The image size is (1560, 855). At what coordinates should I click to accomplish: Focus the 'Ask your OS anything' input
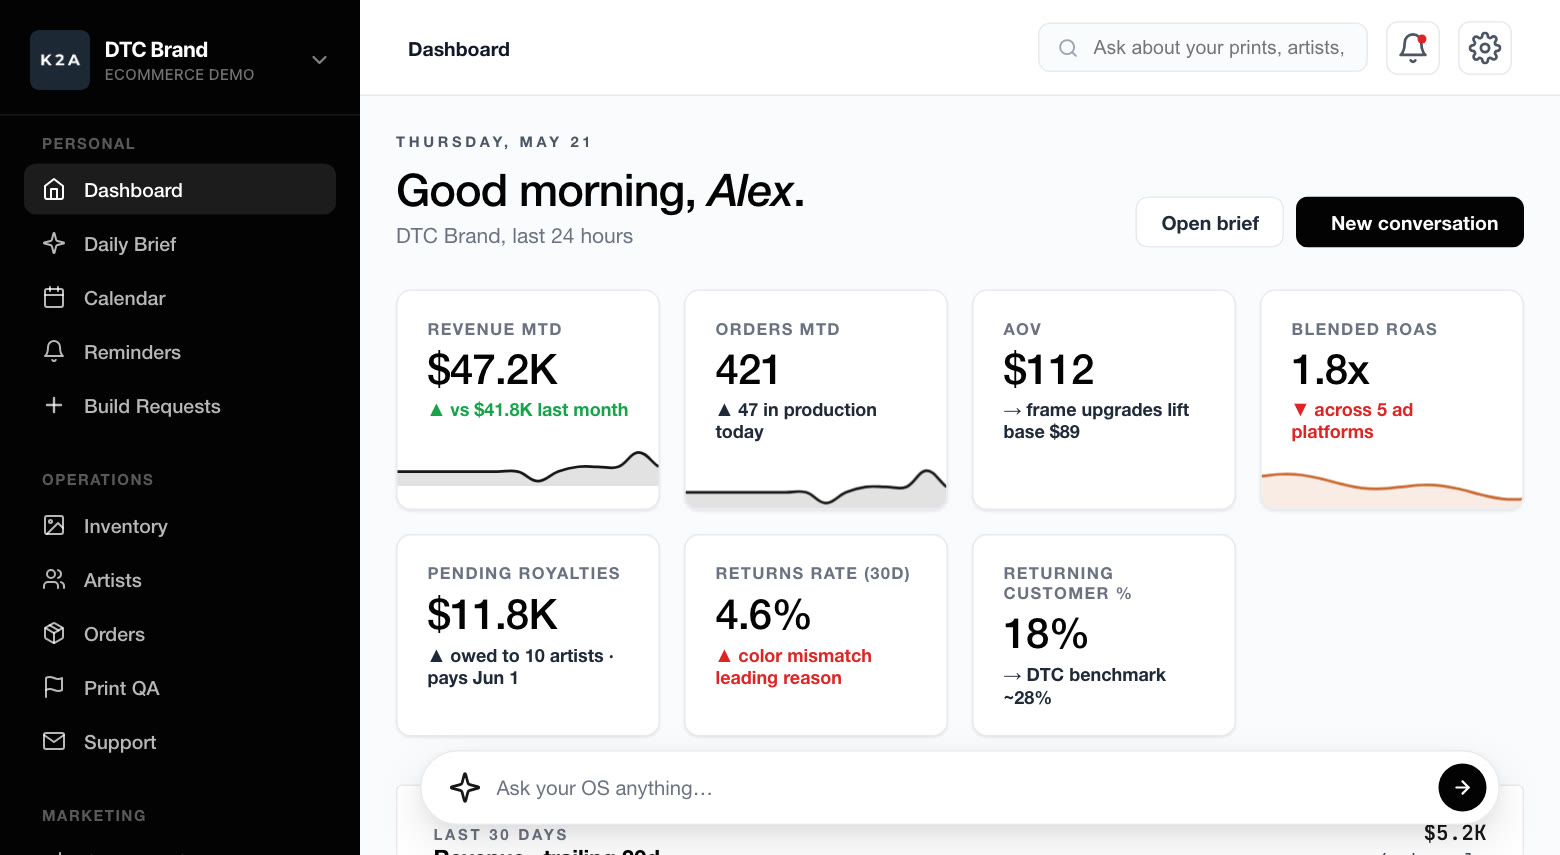tap(960, 788)
